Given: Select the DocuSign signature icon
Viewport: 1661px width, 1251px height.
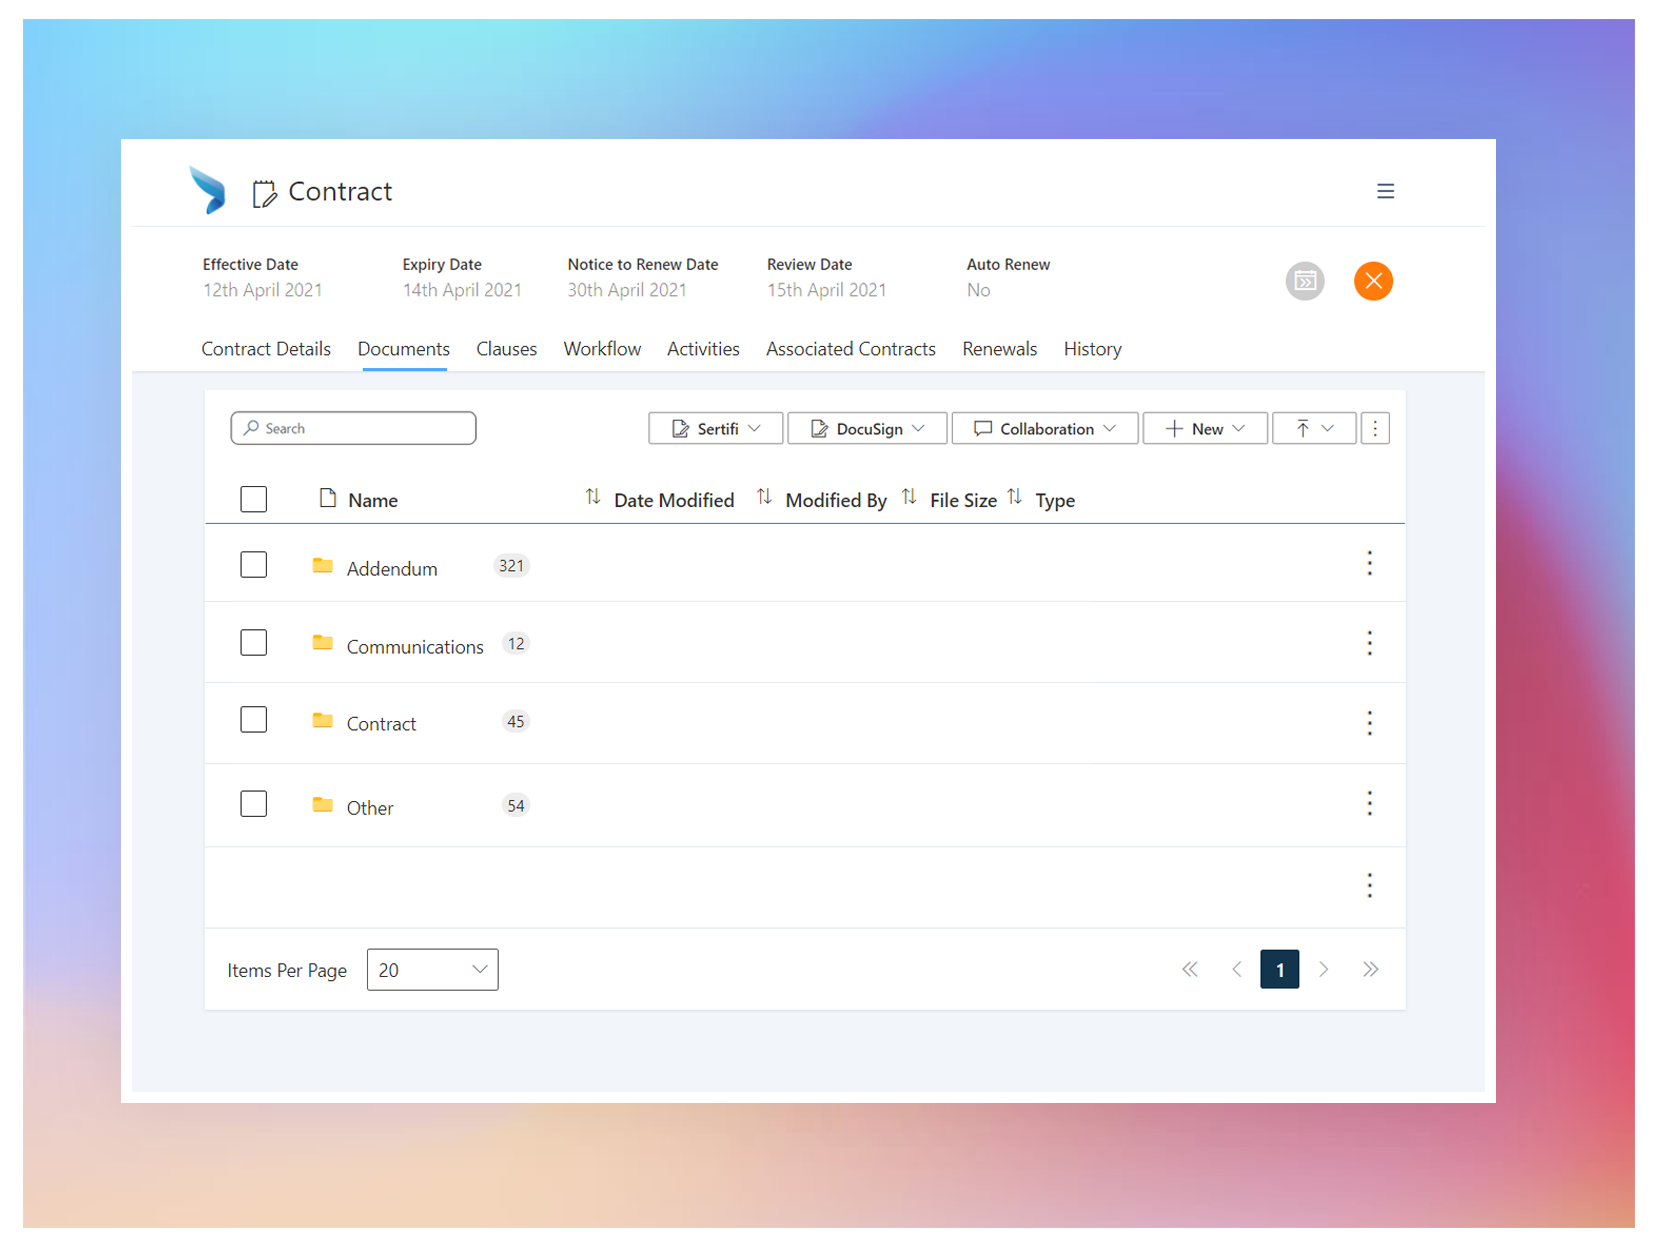Looking at the screenshot, I should click(820, 428).
